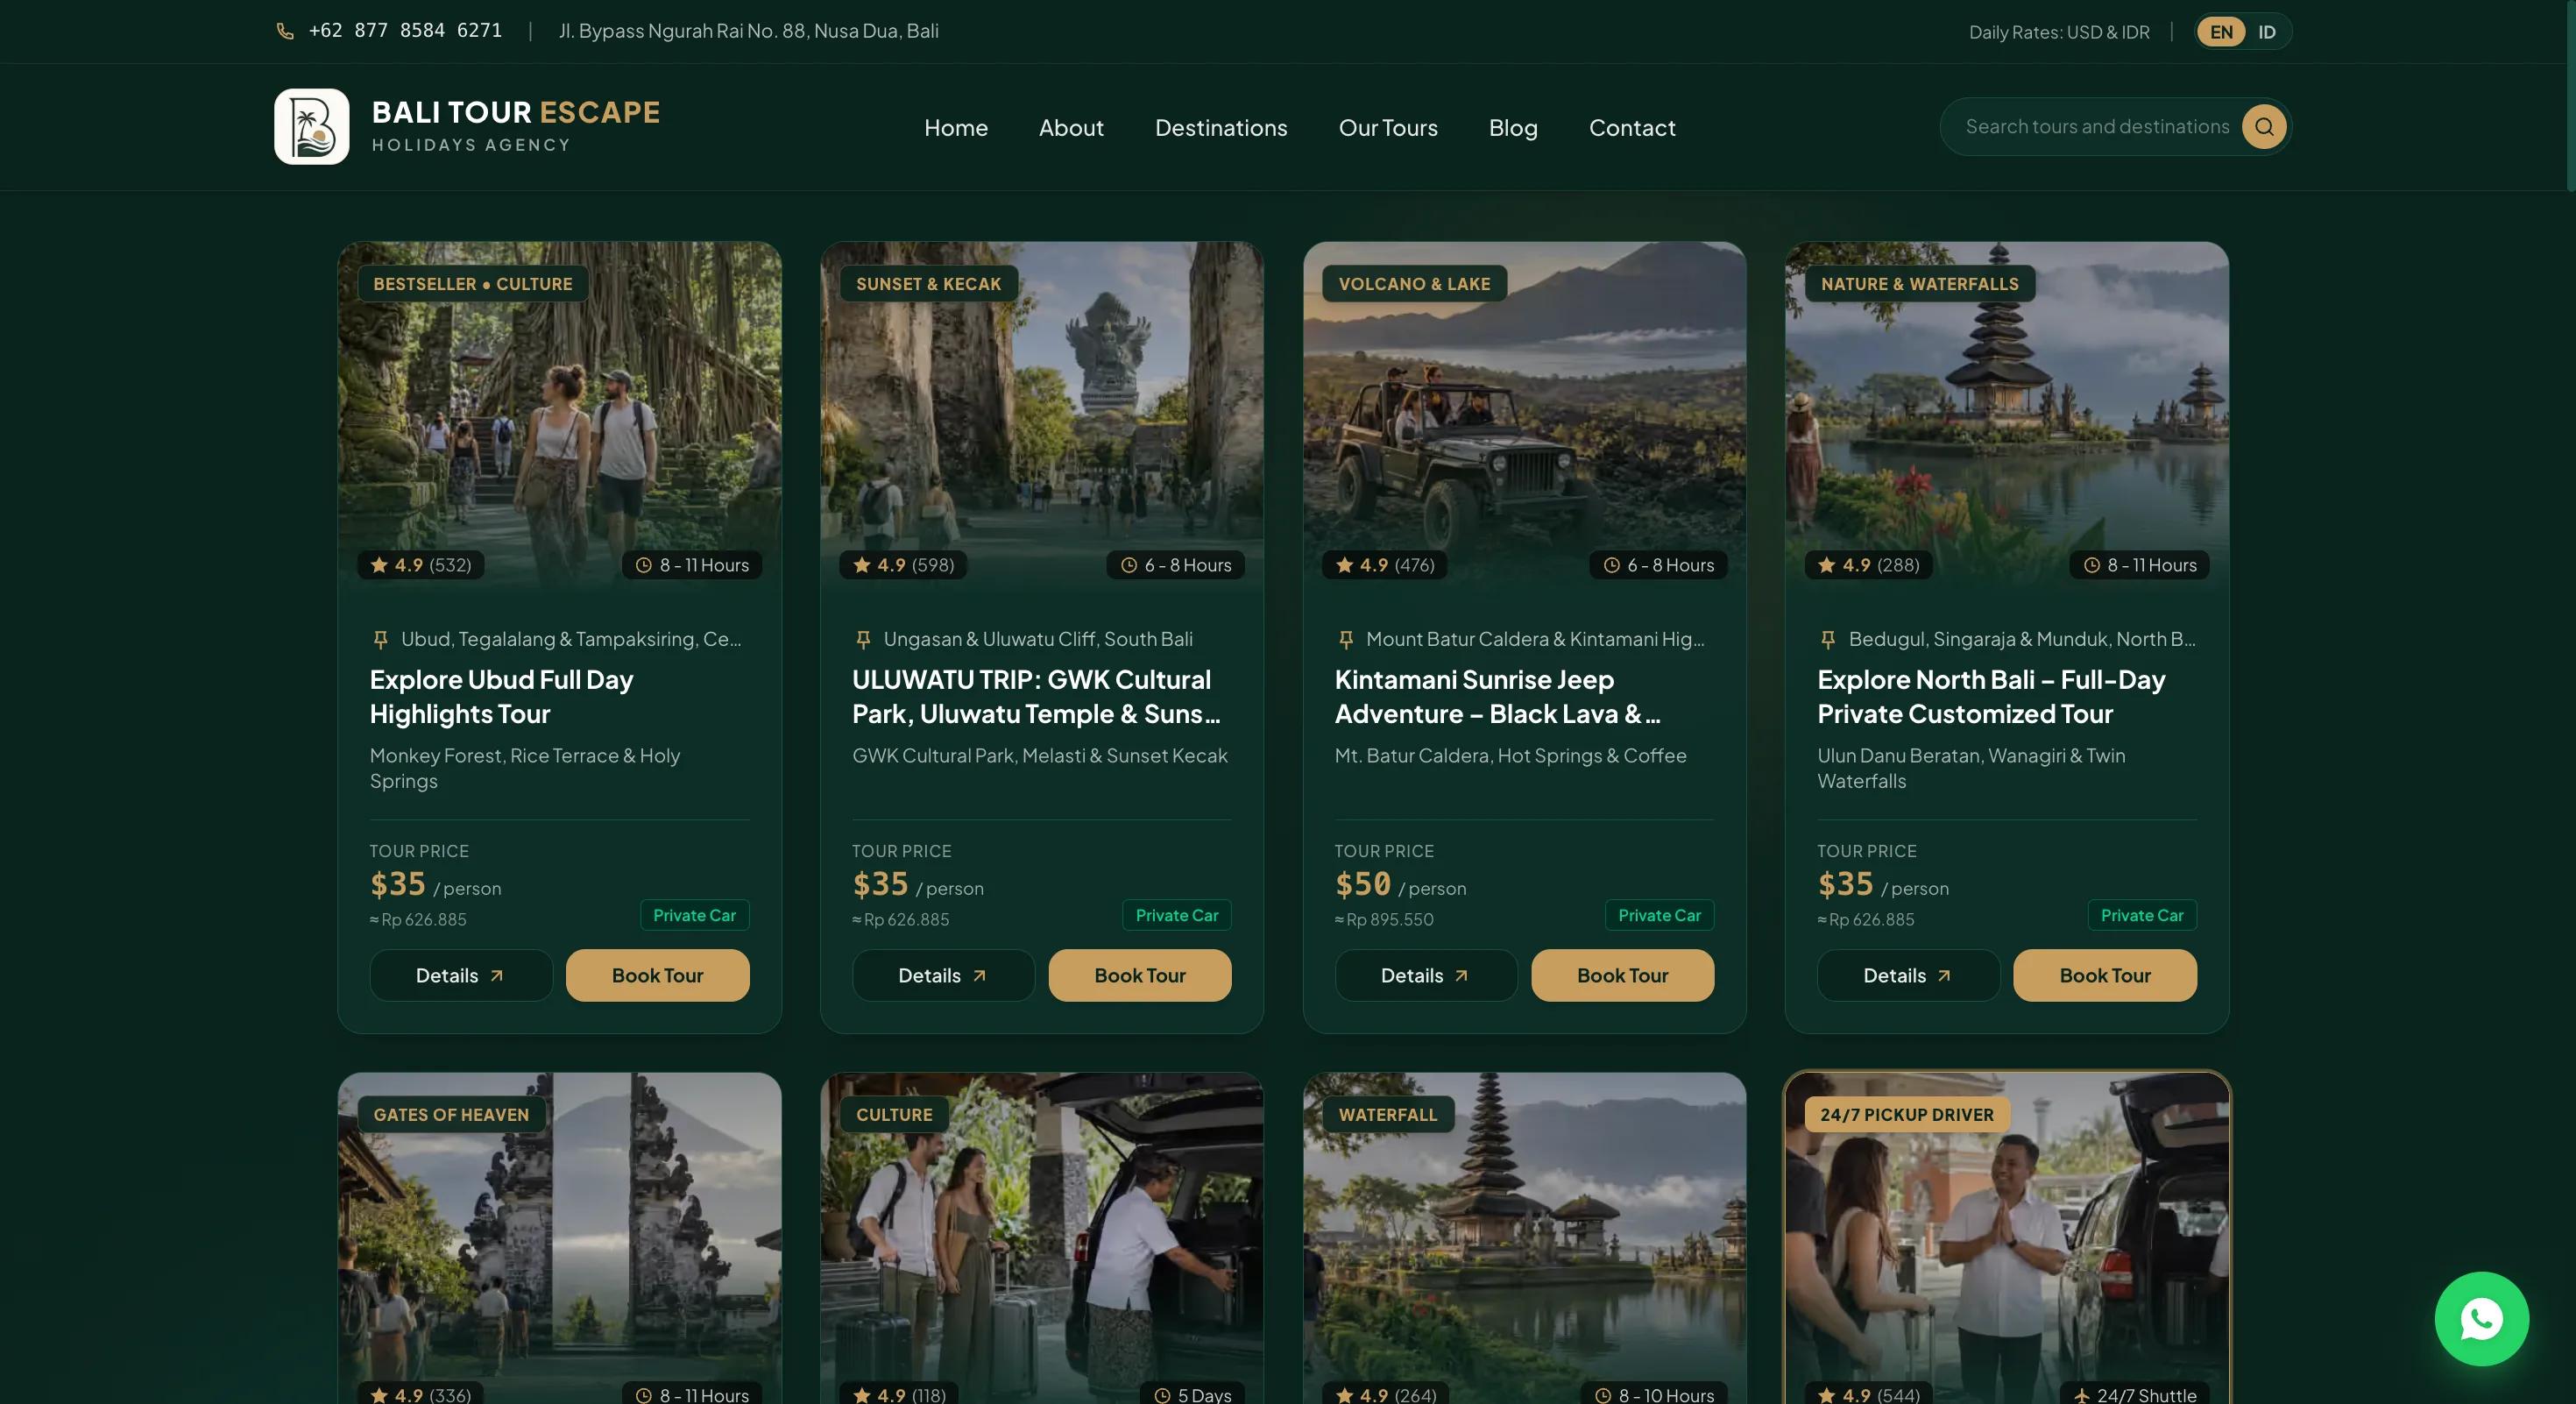Click the star rating 4.9 (598) badge
The width and height of the screenshot is (2576, 1404).
coord(904,565)
